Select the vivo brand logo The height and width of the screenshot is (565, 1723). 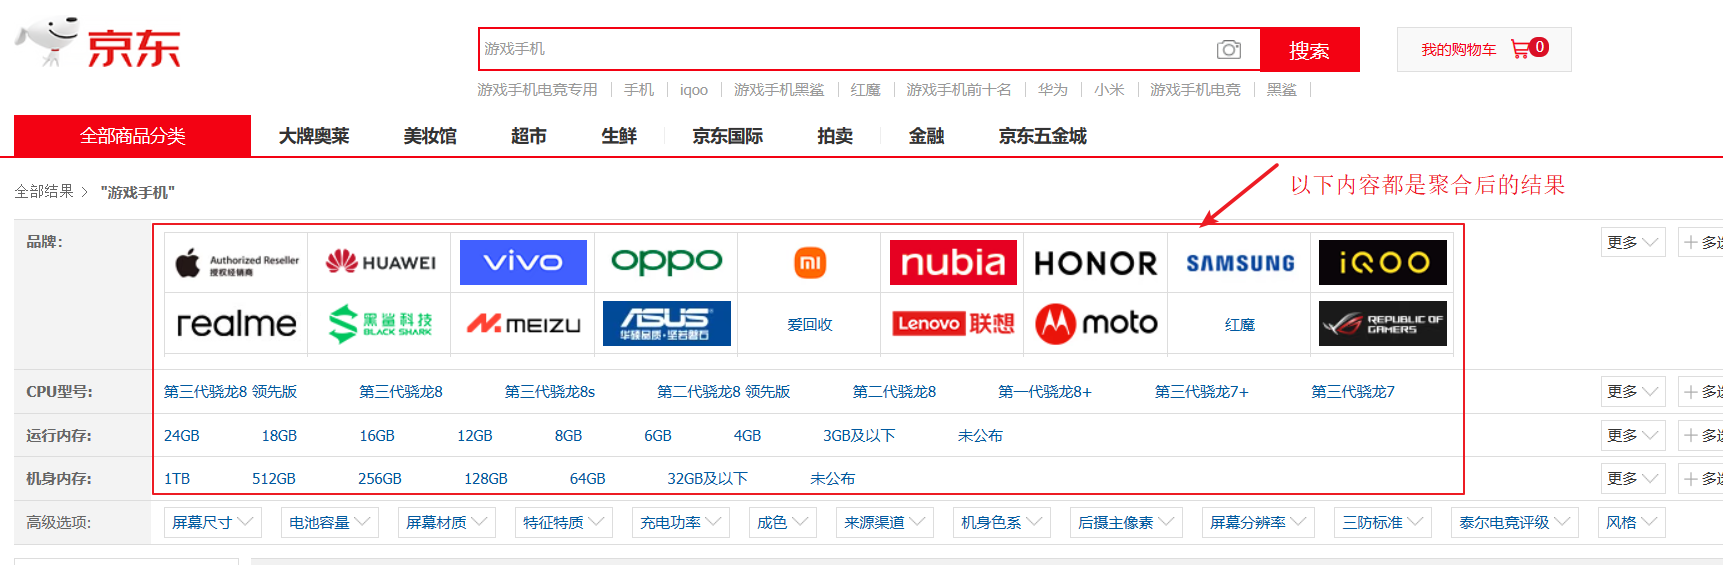(523, 262)
